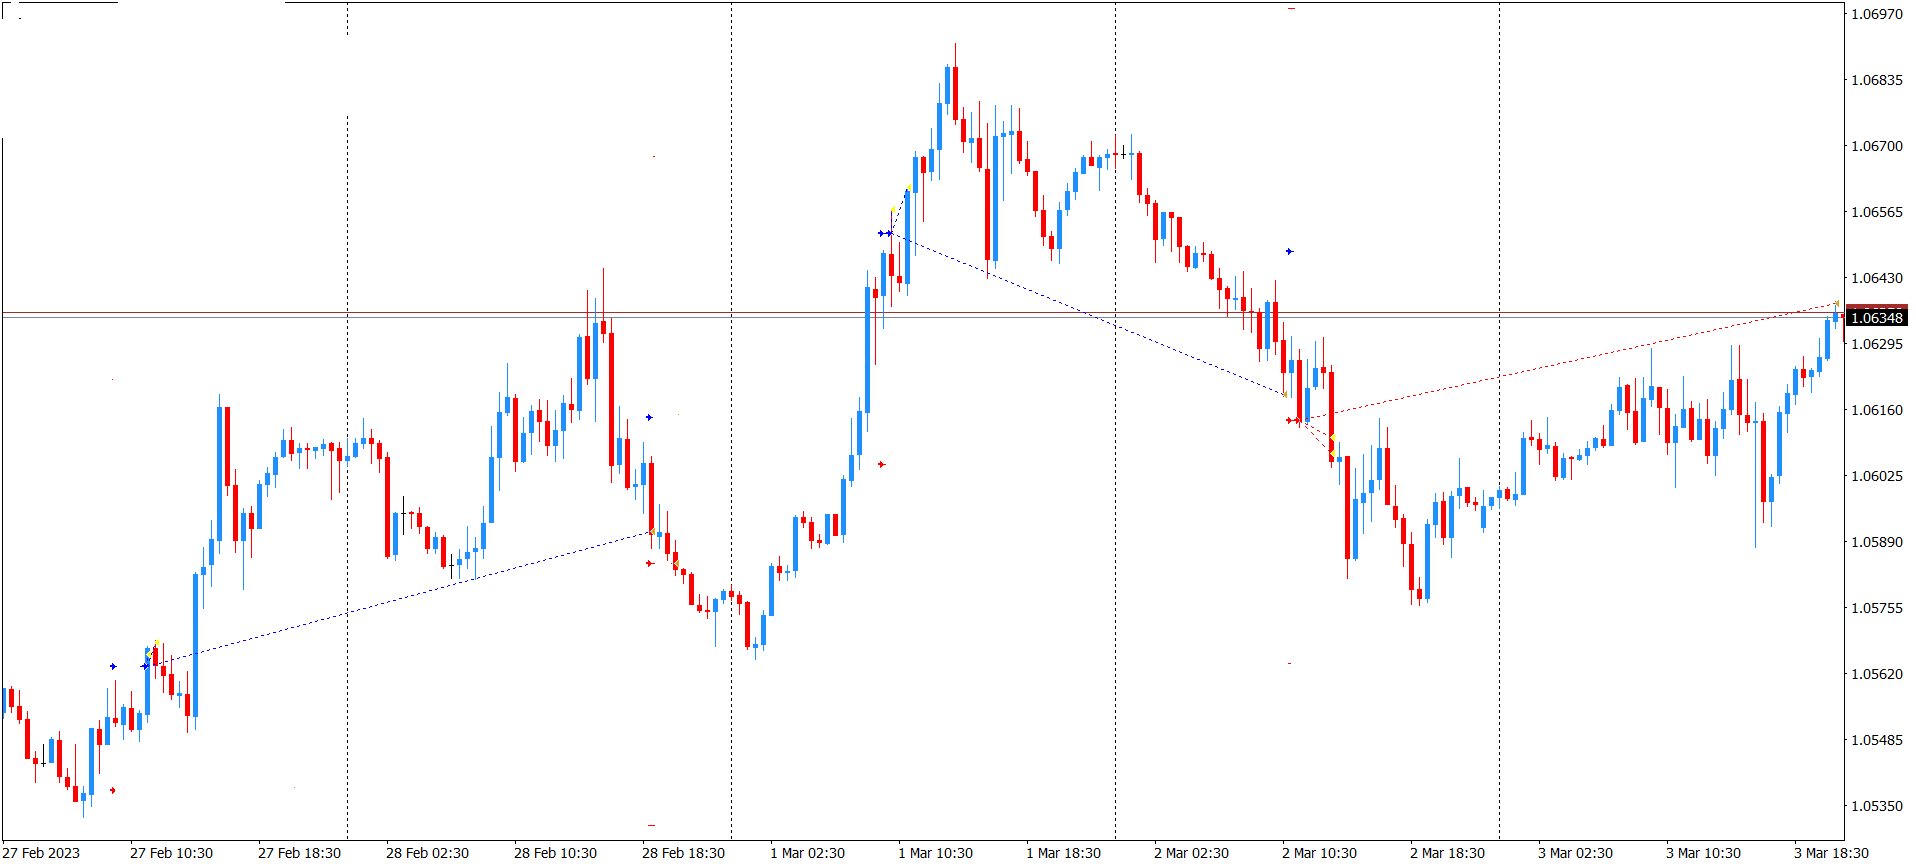Image resolution: width=1916 pixels, height=867 pixels.
Task: Click the 27 Feb 2023 time label
Action: click(x=42, y=853)
